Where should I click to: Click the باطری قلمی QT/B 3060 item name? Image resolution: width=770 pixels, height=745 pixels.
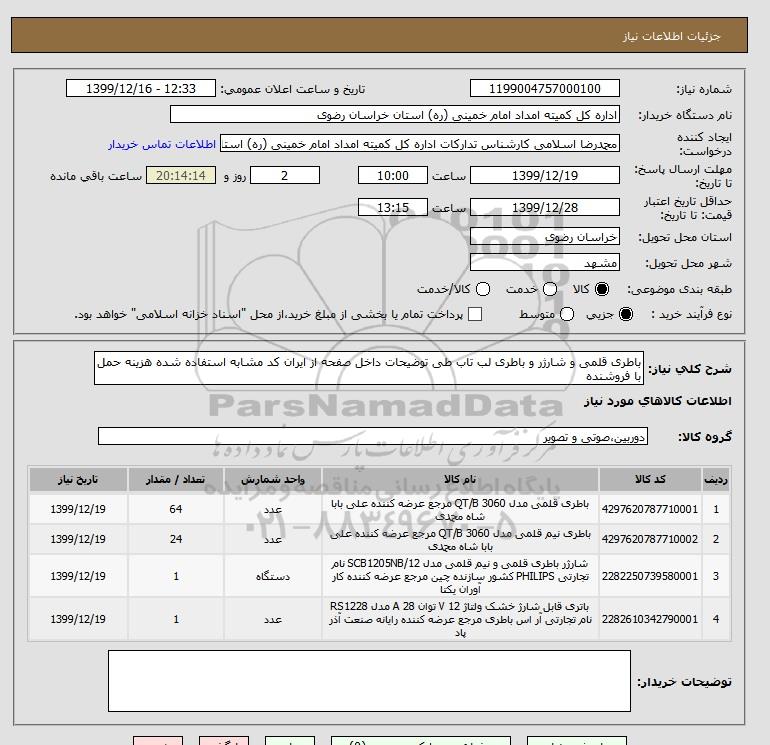pyautogui.click(x=460, y=510)
